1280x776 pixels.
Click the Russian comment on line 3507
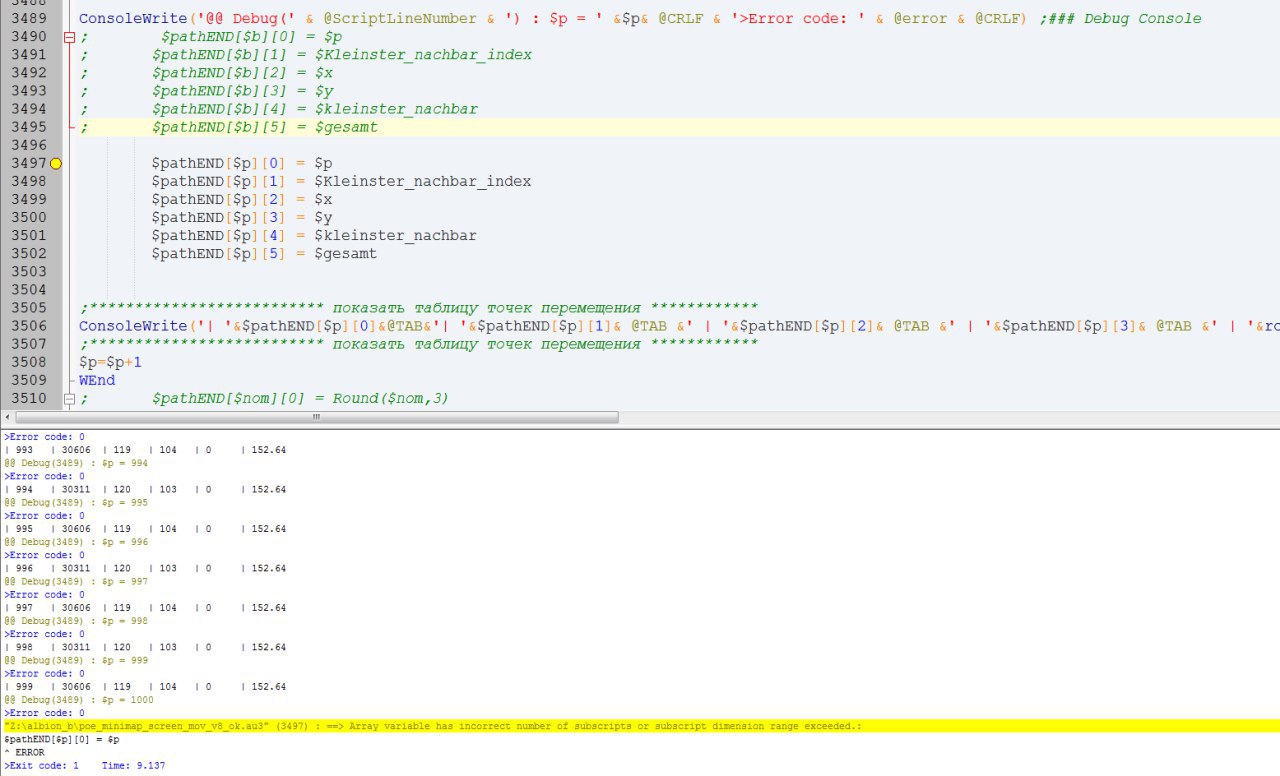click(418, 344)
